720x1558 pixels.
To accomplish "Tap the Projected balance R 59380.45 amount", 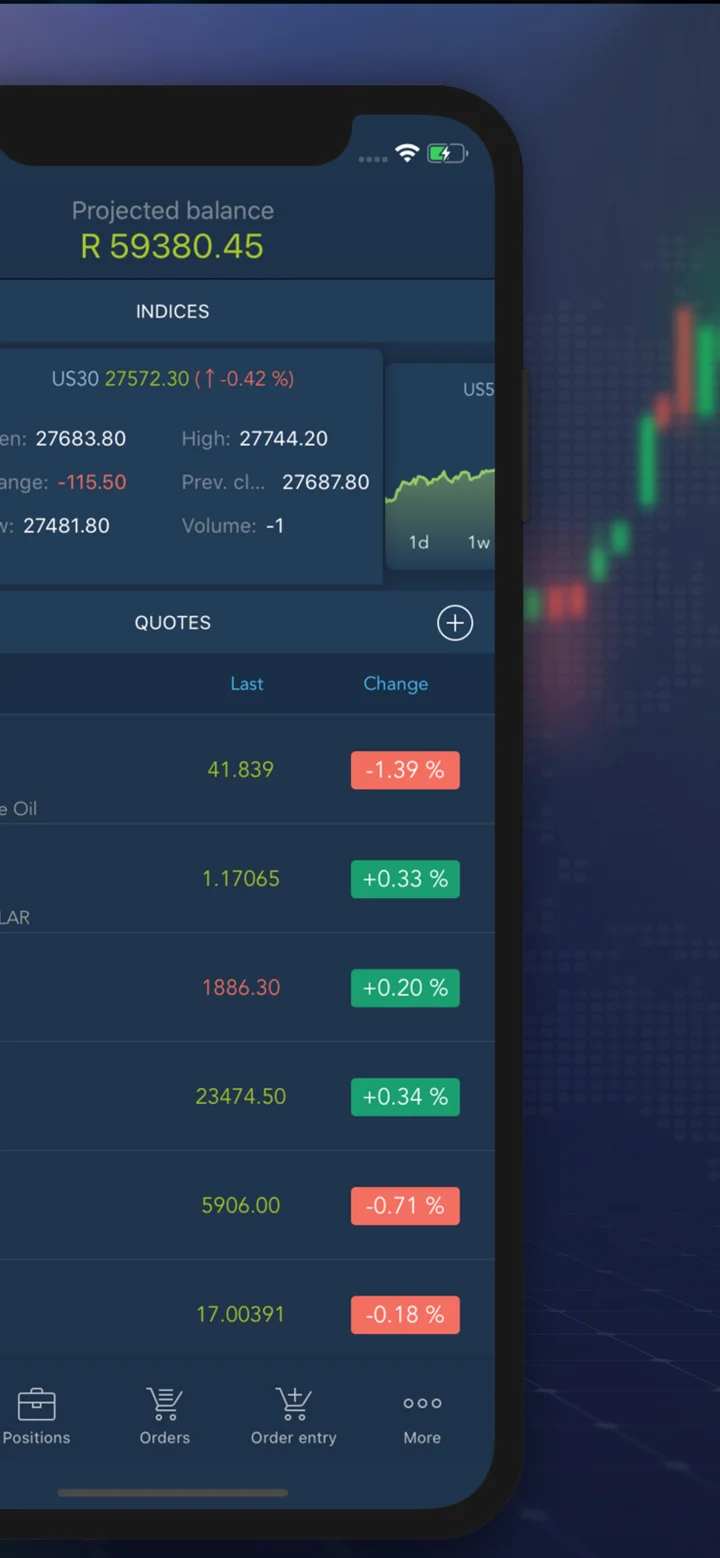I will click(172, 247).
